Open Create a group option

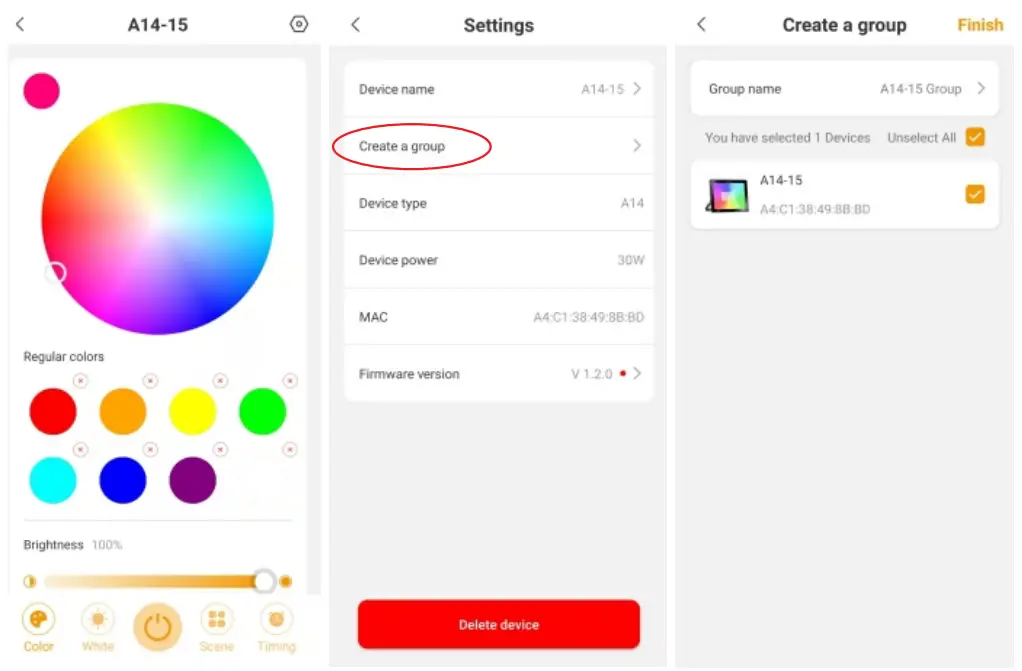(499, 145)
